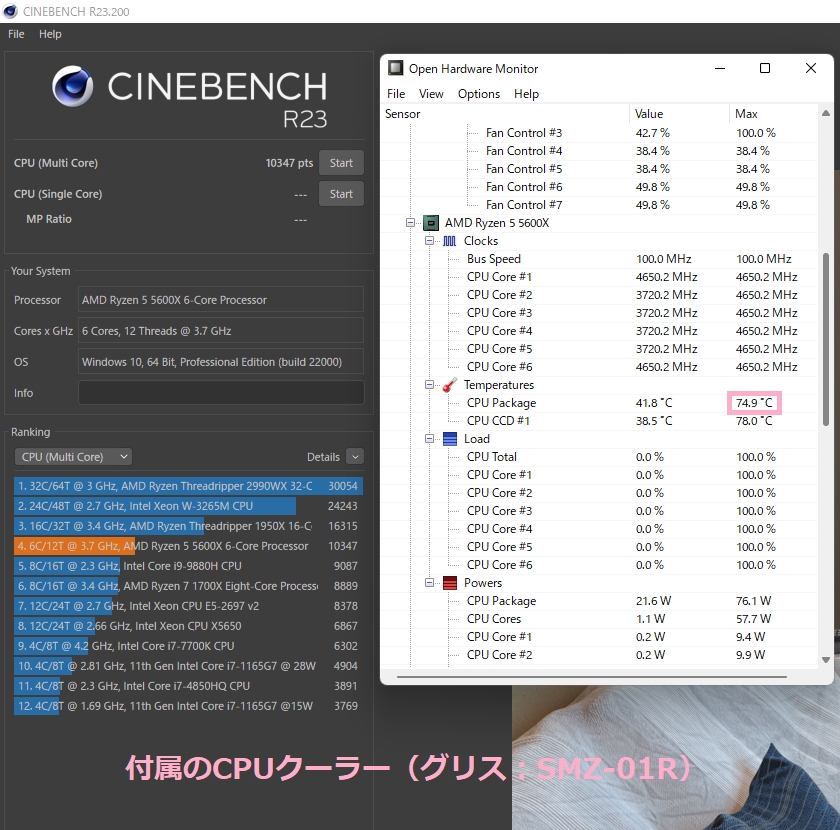Collapse the Clocks tree node
840x830 pixels.
point(429,241)
